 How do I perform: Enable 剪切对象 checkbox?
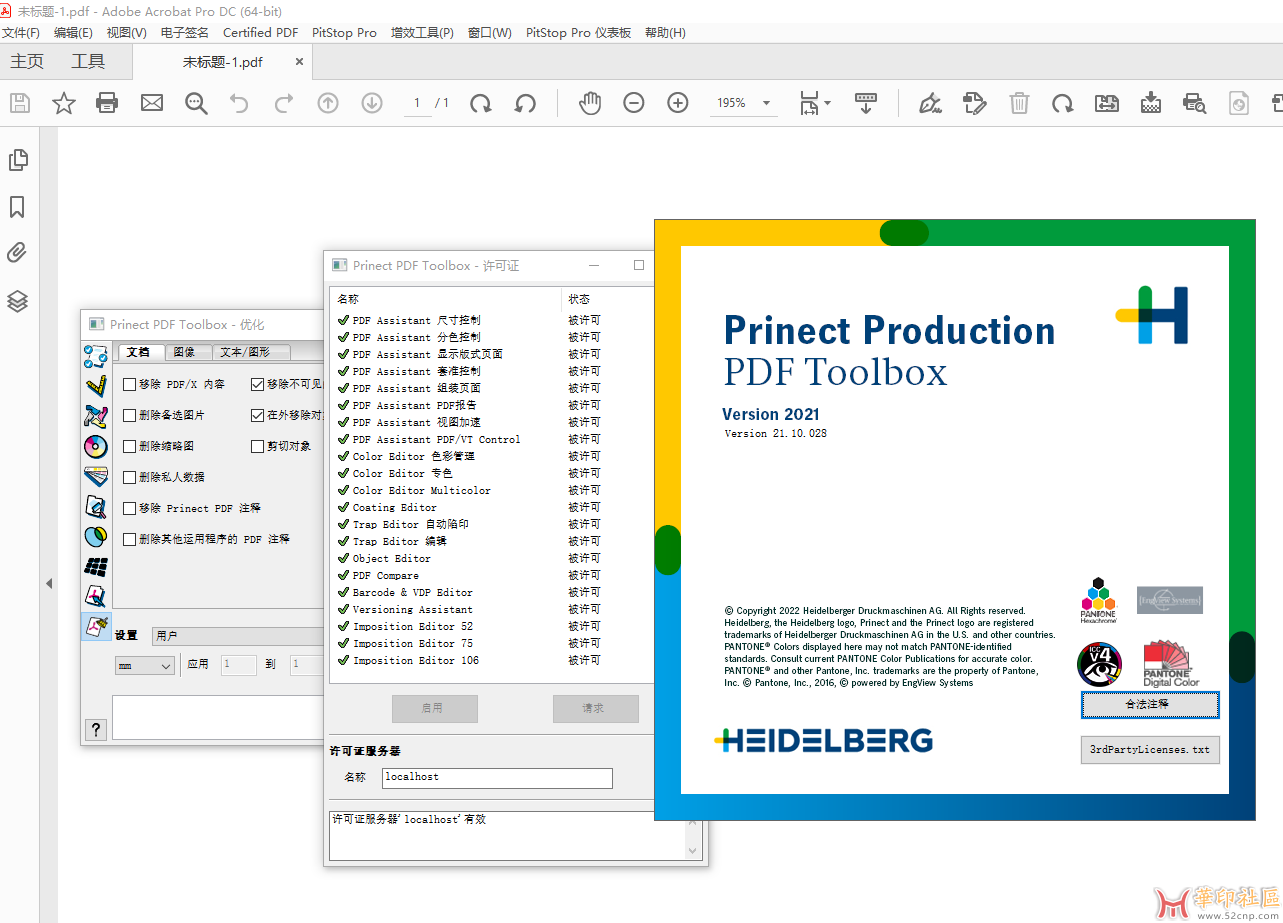(x=258, y=446)
